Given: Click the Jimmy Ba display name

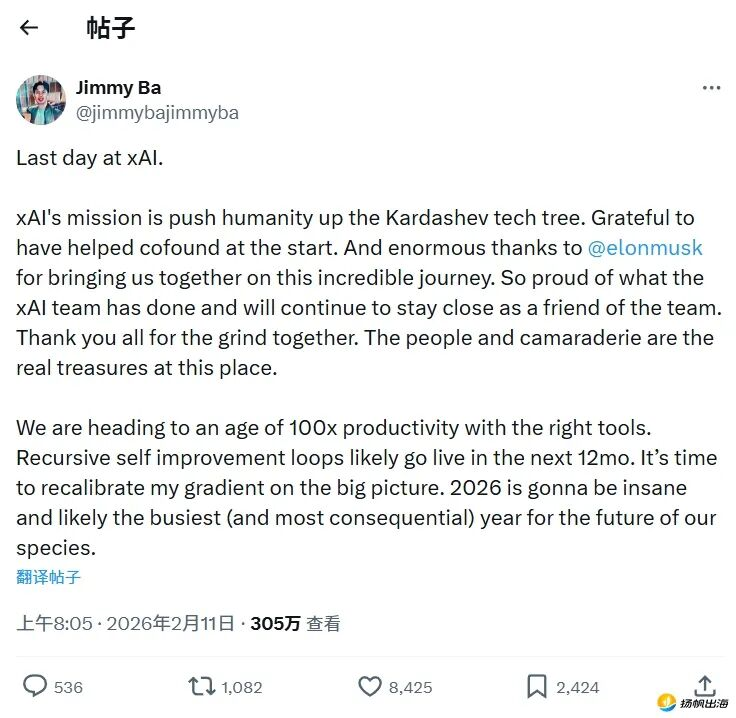Looking at the screenshot, I should coord(118,87).
